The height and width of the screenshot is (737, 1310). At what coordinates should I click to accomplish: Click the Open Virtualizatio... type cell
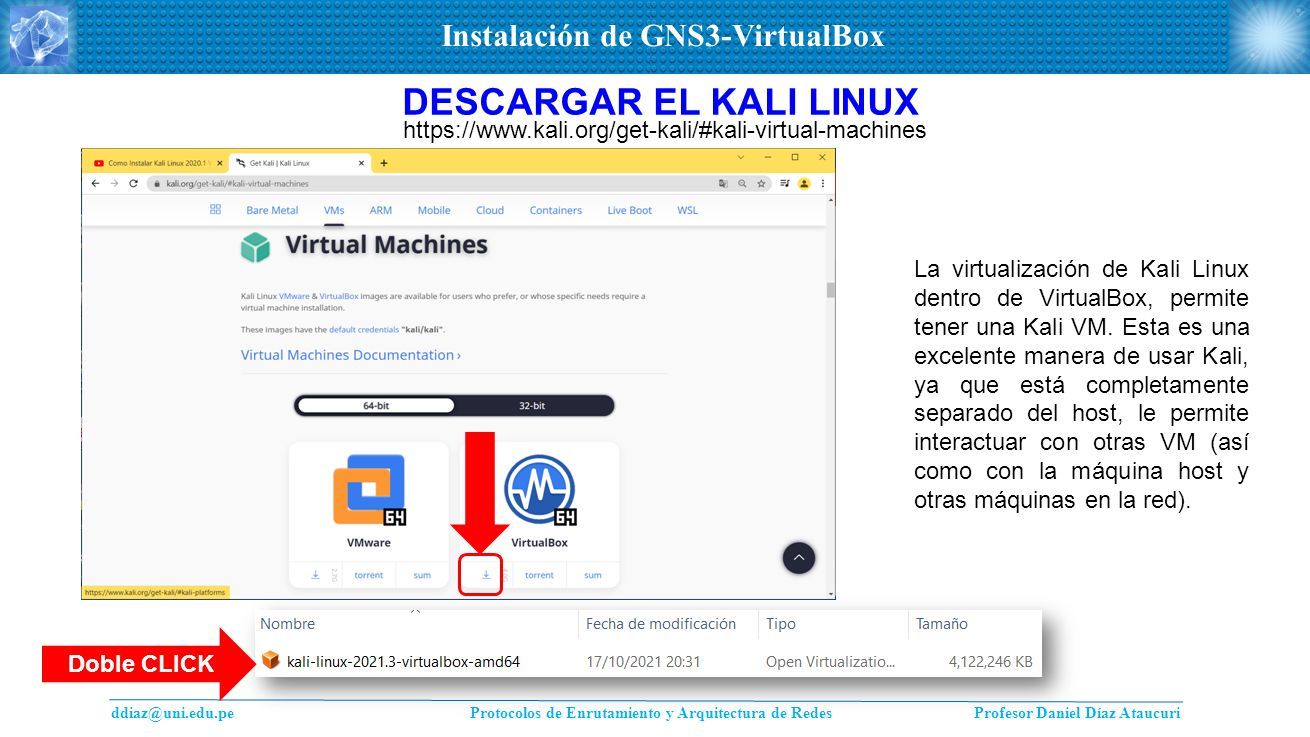(830, 661)
